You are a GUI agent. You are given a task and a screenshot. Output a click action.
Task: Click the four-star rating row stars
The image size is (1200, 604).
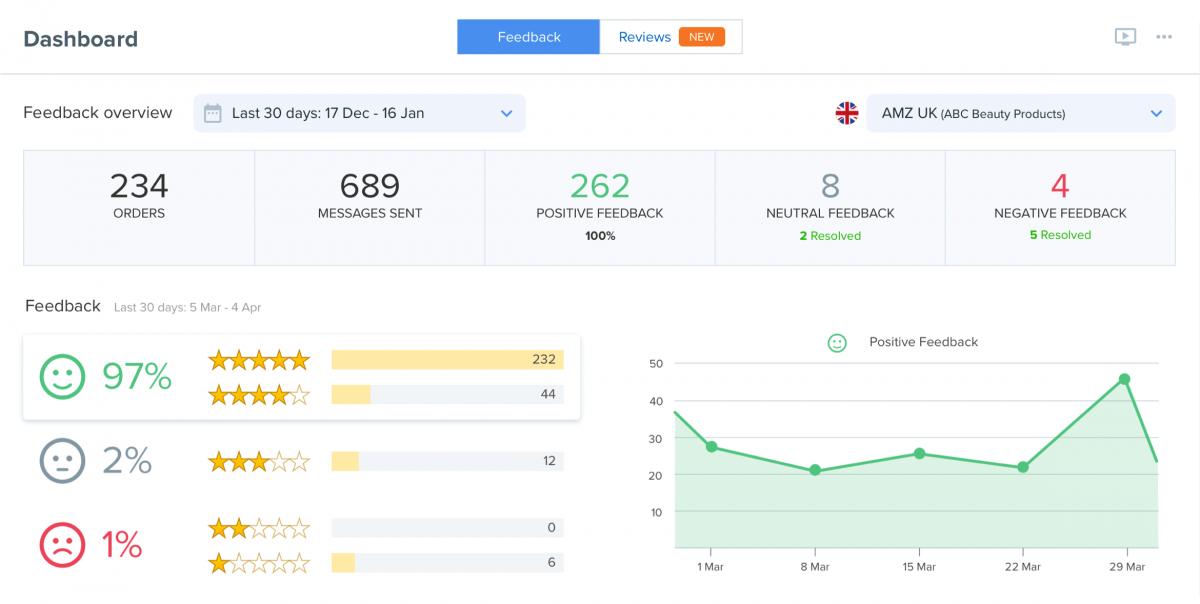click(x=259, y=395)
